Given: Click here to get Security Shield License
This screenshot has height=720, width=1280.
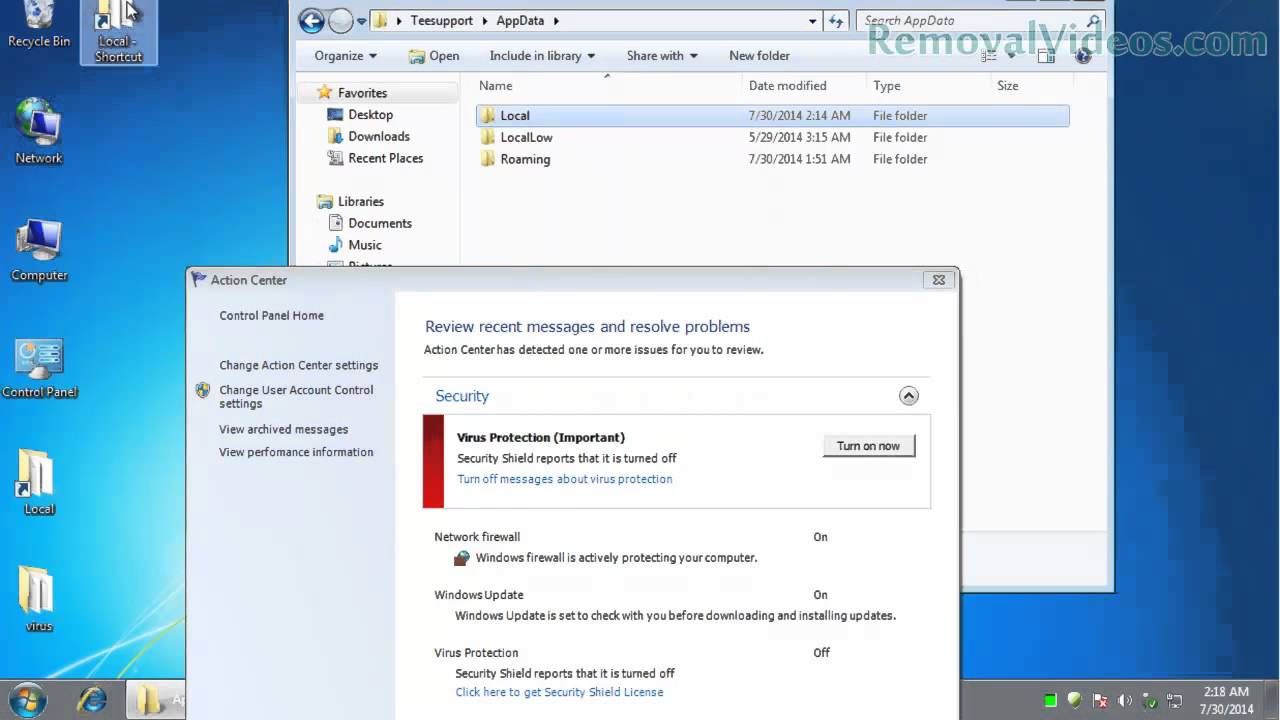Looking at the screenshot, I should coord(559,692).
